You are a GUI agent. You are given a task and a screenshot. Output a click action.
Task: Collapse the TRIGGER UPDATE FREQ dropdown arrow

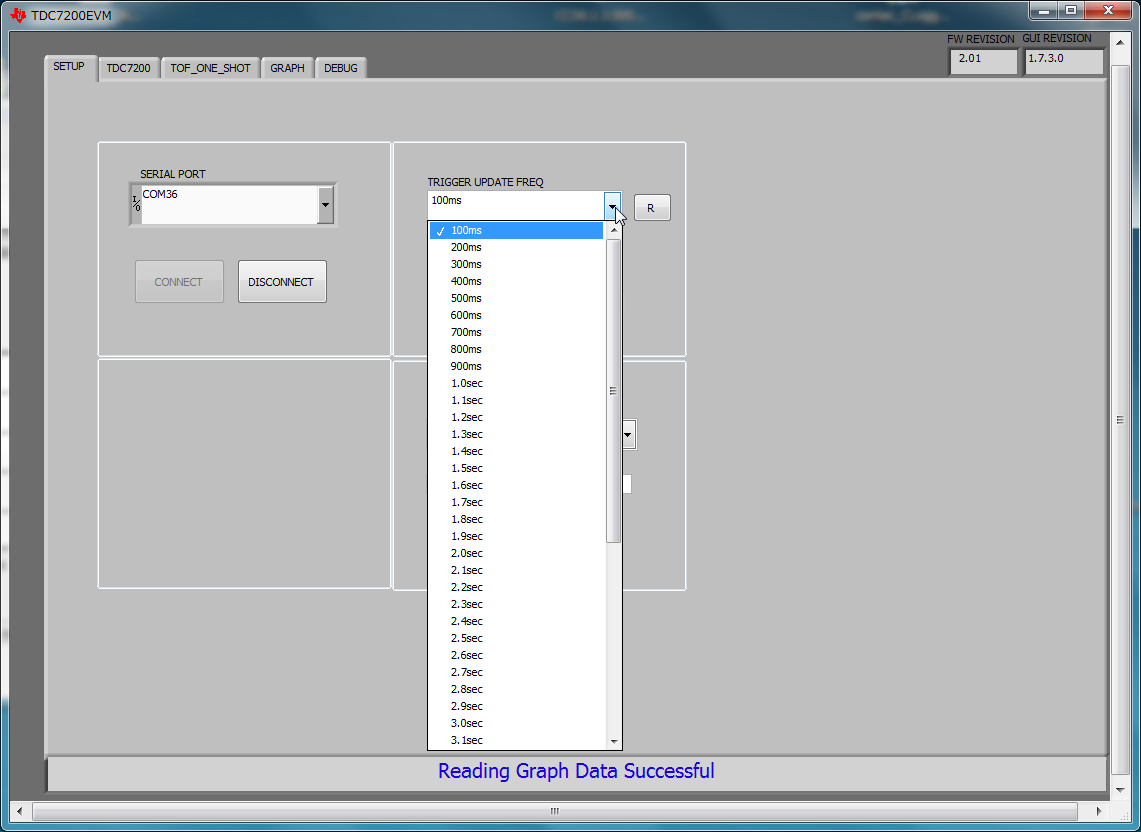(612, 207)
